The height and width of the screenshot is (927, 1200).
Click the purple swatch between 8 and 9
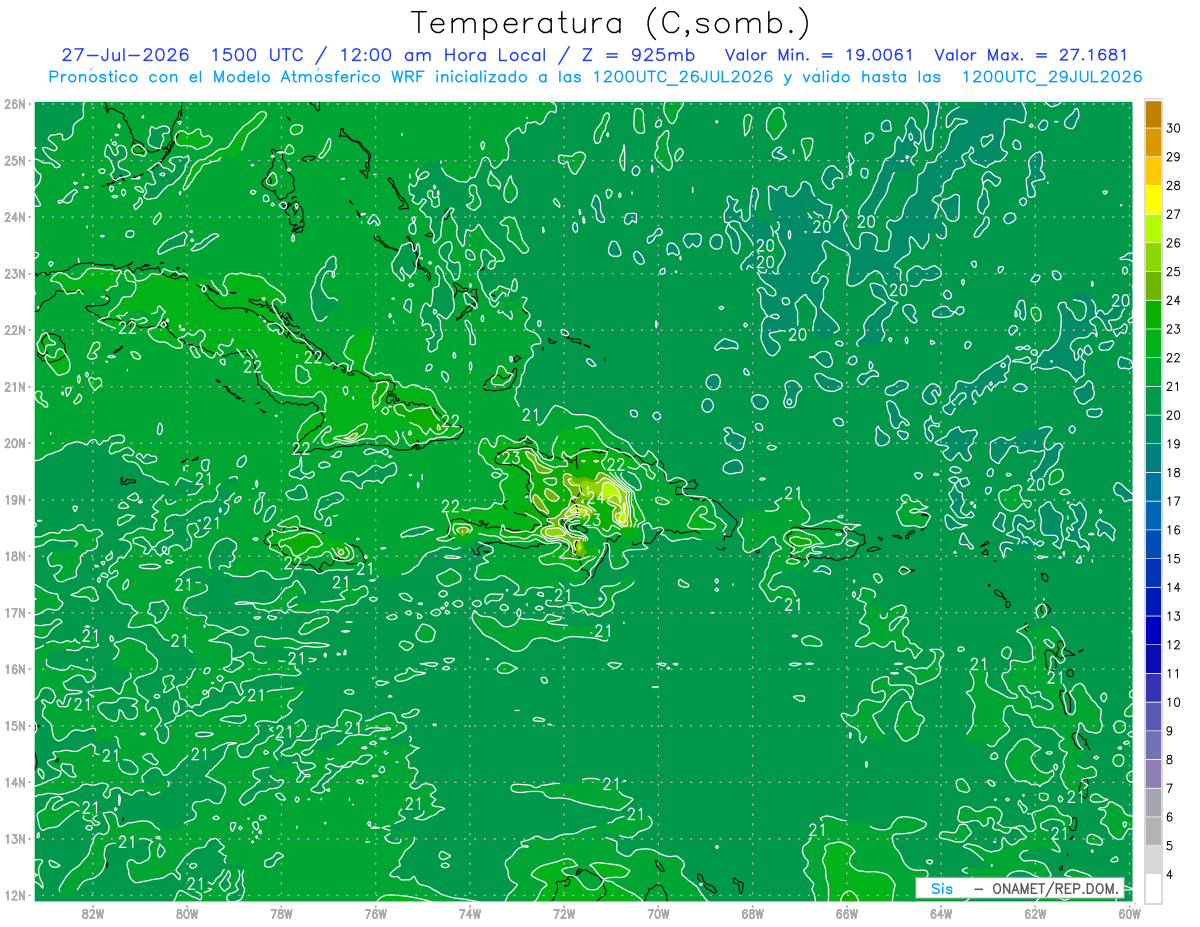pyautogui.click(x=1153, y=747)
